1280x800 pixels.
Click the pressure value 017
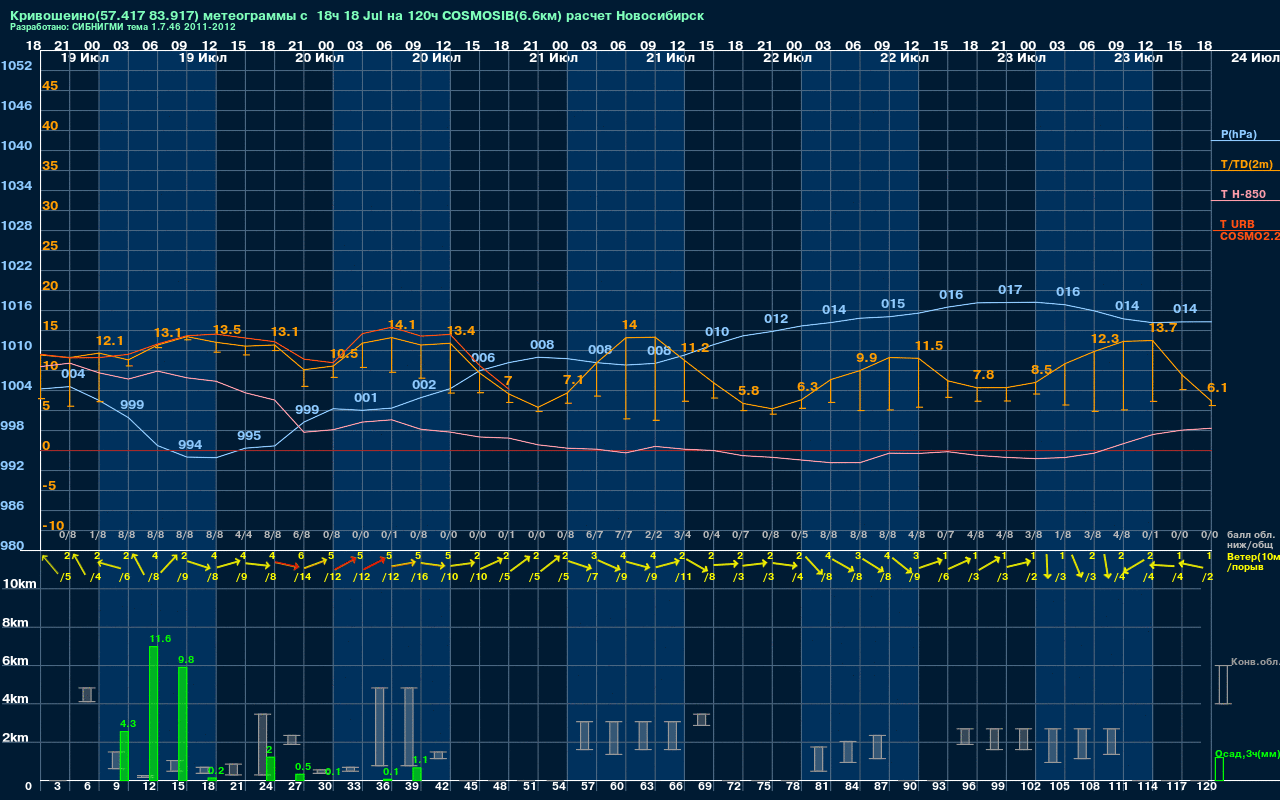1010,290
